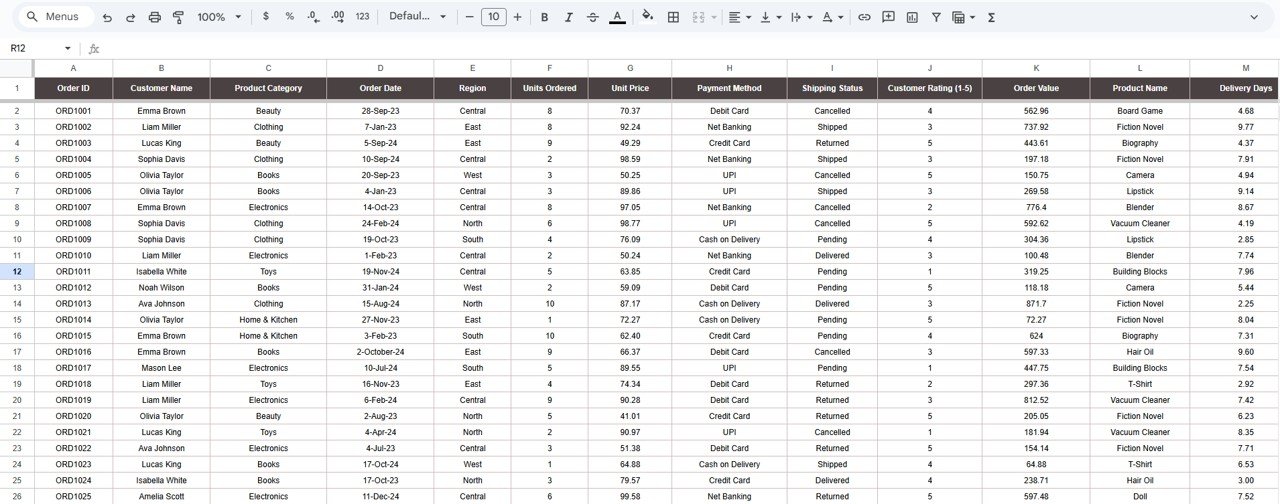Select column M header
1280x504 pixels.
[x=1245, y=68]
